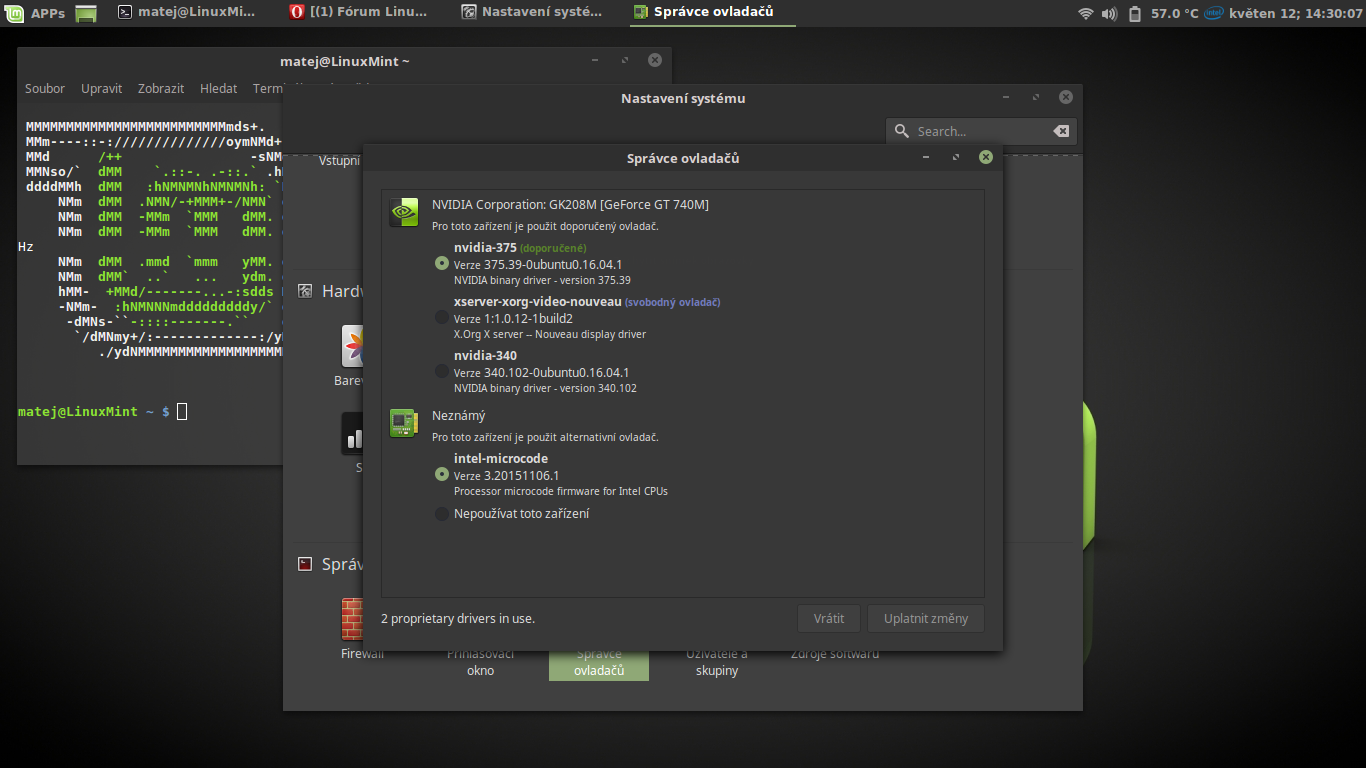
Task: Select the intel-microcode driver option
Action: [442, 474]
